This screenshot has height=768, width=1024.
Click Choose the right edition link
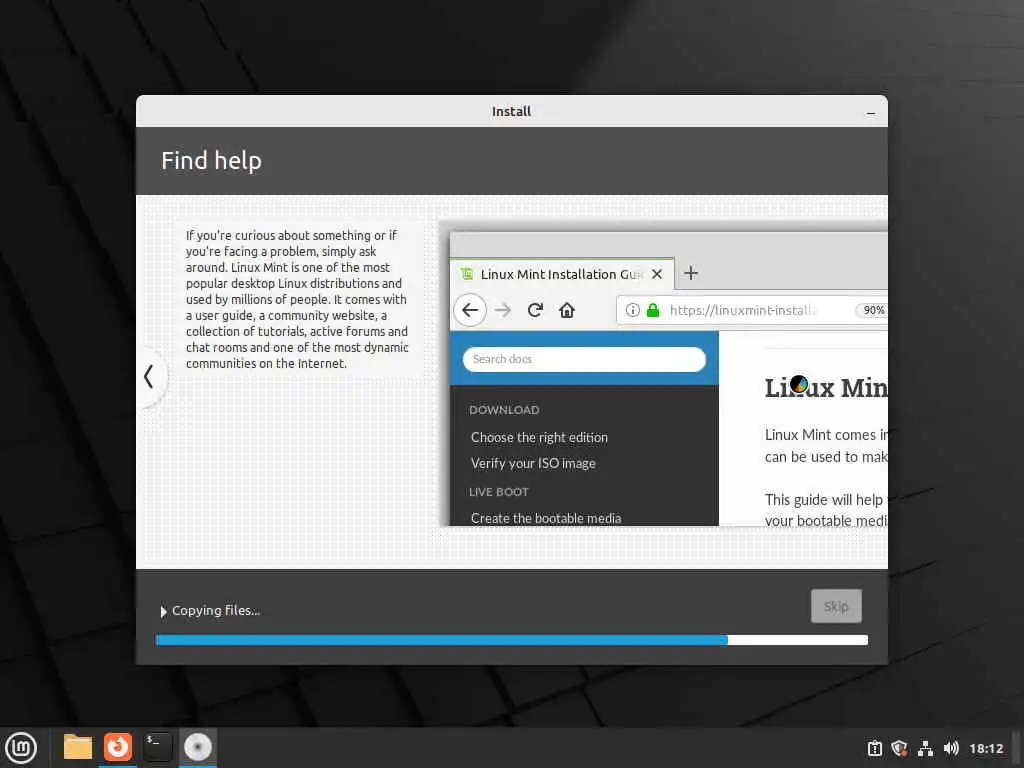coord(539,438)
